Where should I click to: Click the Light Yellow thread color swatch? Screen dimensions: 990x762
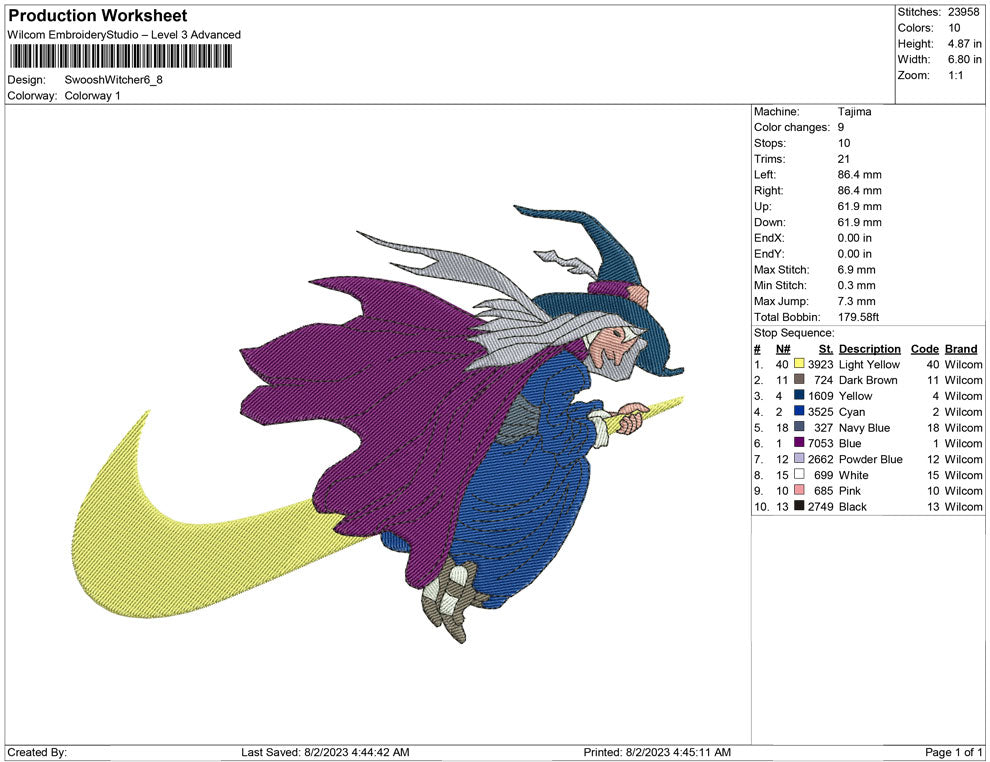[799, 364]
